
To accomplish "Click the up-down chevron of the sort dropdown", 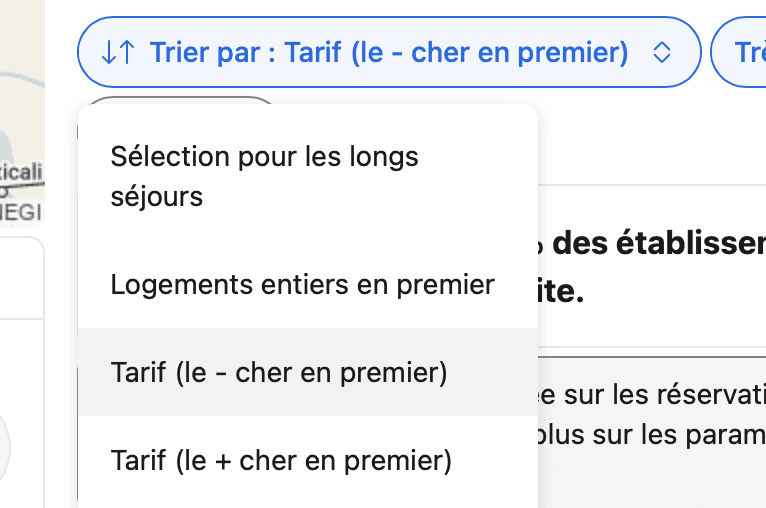I will tap(662, 52).
